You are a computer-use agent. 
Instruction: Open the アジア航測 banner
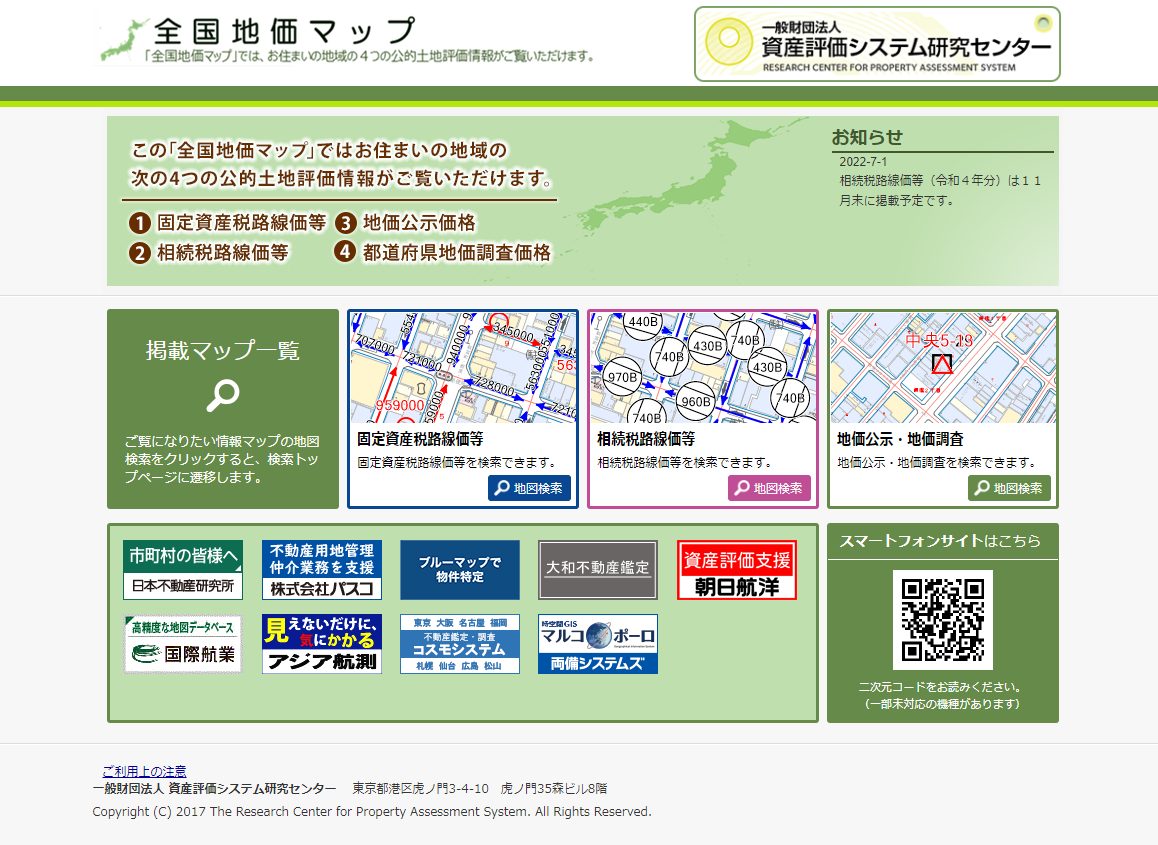pyautogui.click(x=322, y=644)
